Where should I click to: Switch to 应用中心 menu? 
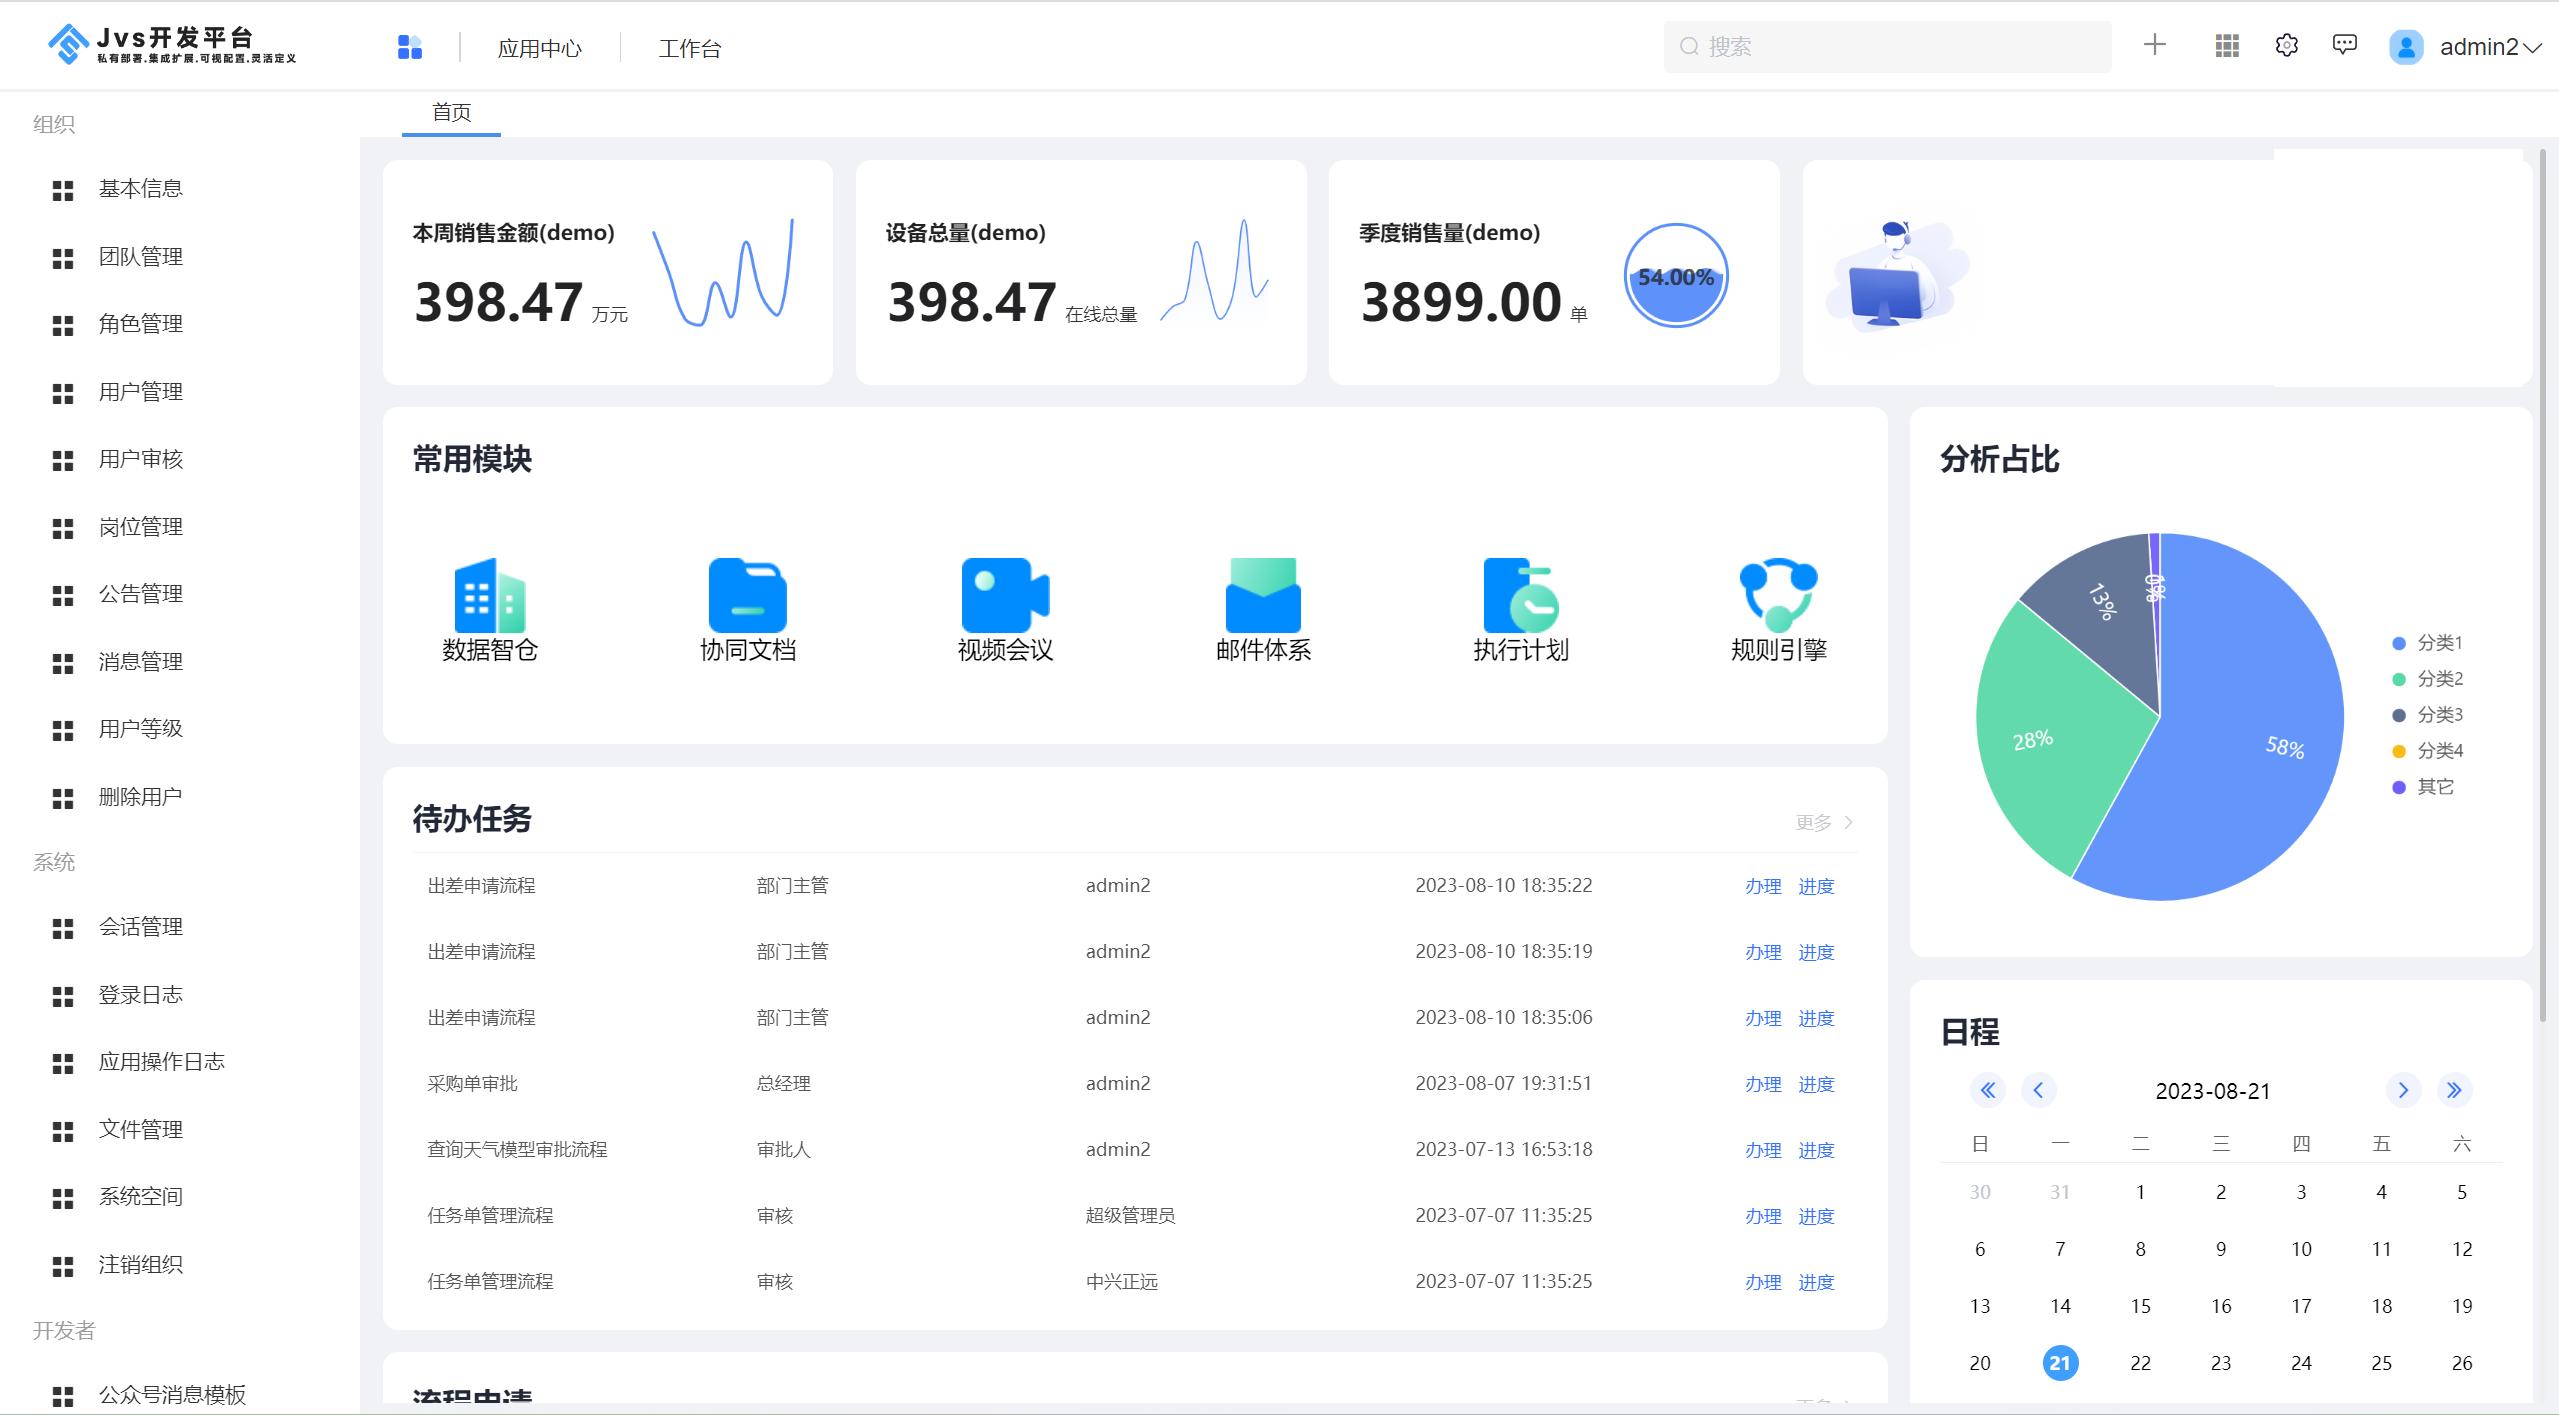(x=539, y=48)
